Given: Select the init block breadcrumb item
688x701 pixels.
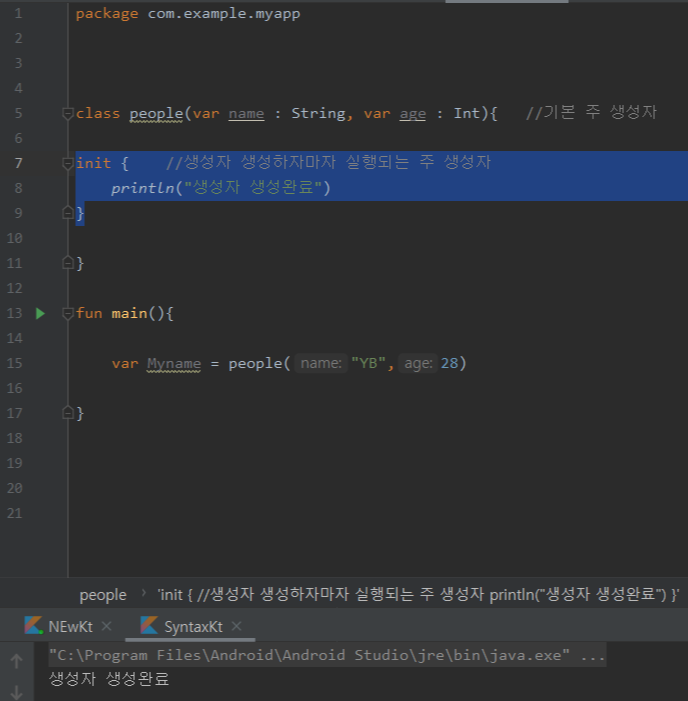Looking at the screenshot, I should click(x=418, y=595).
